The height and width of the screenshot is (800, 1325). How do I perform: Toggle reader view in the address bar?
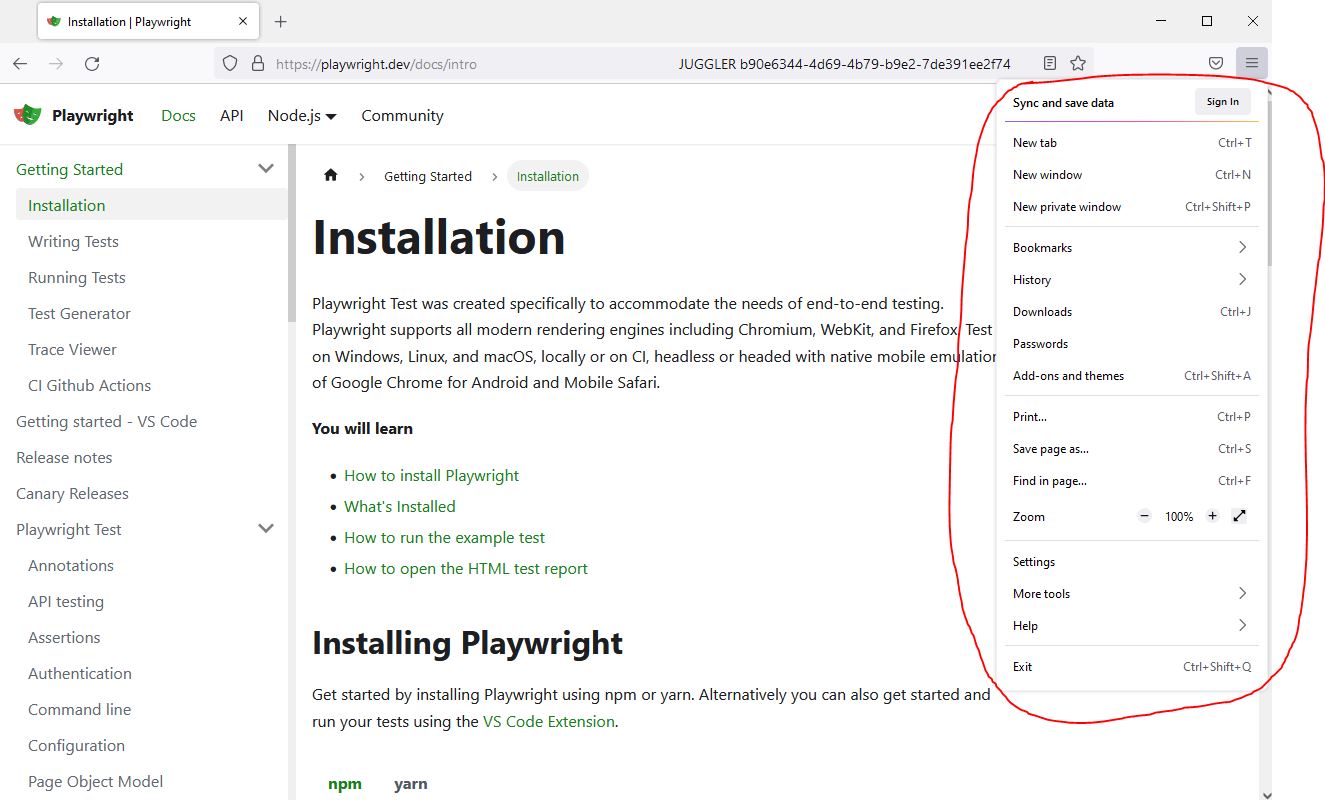(1049, 62)
